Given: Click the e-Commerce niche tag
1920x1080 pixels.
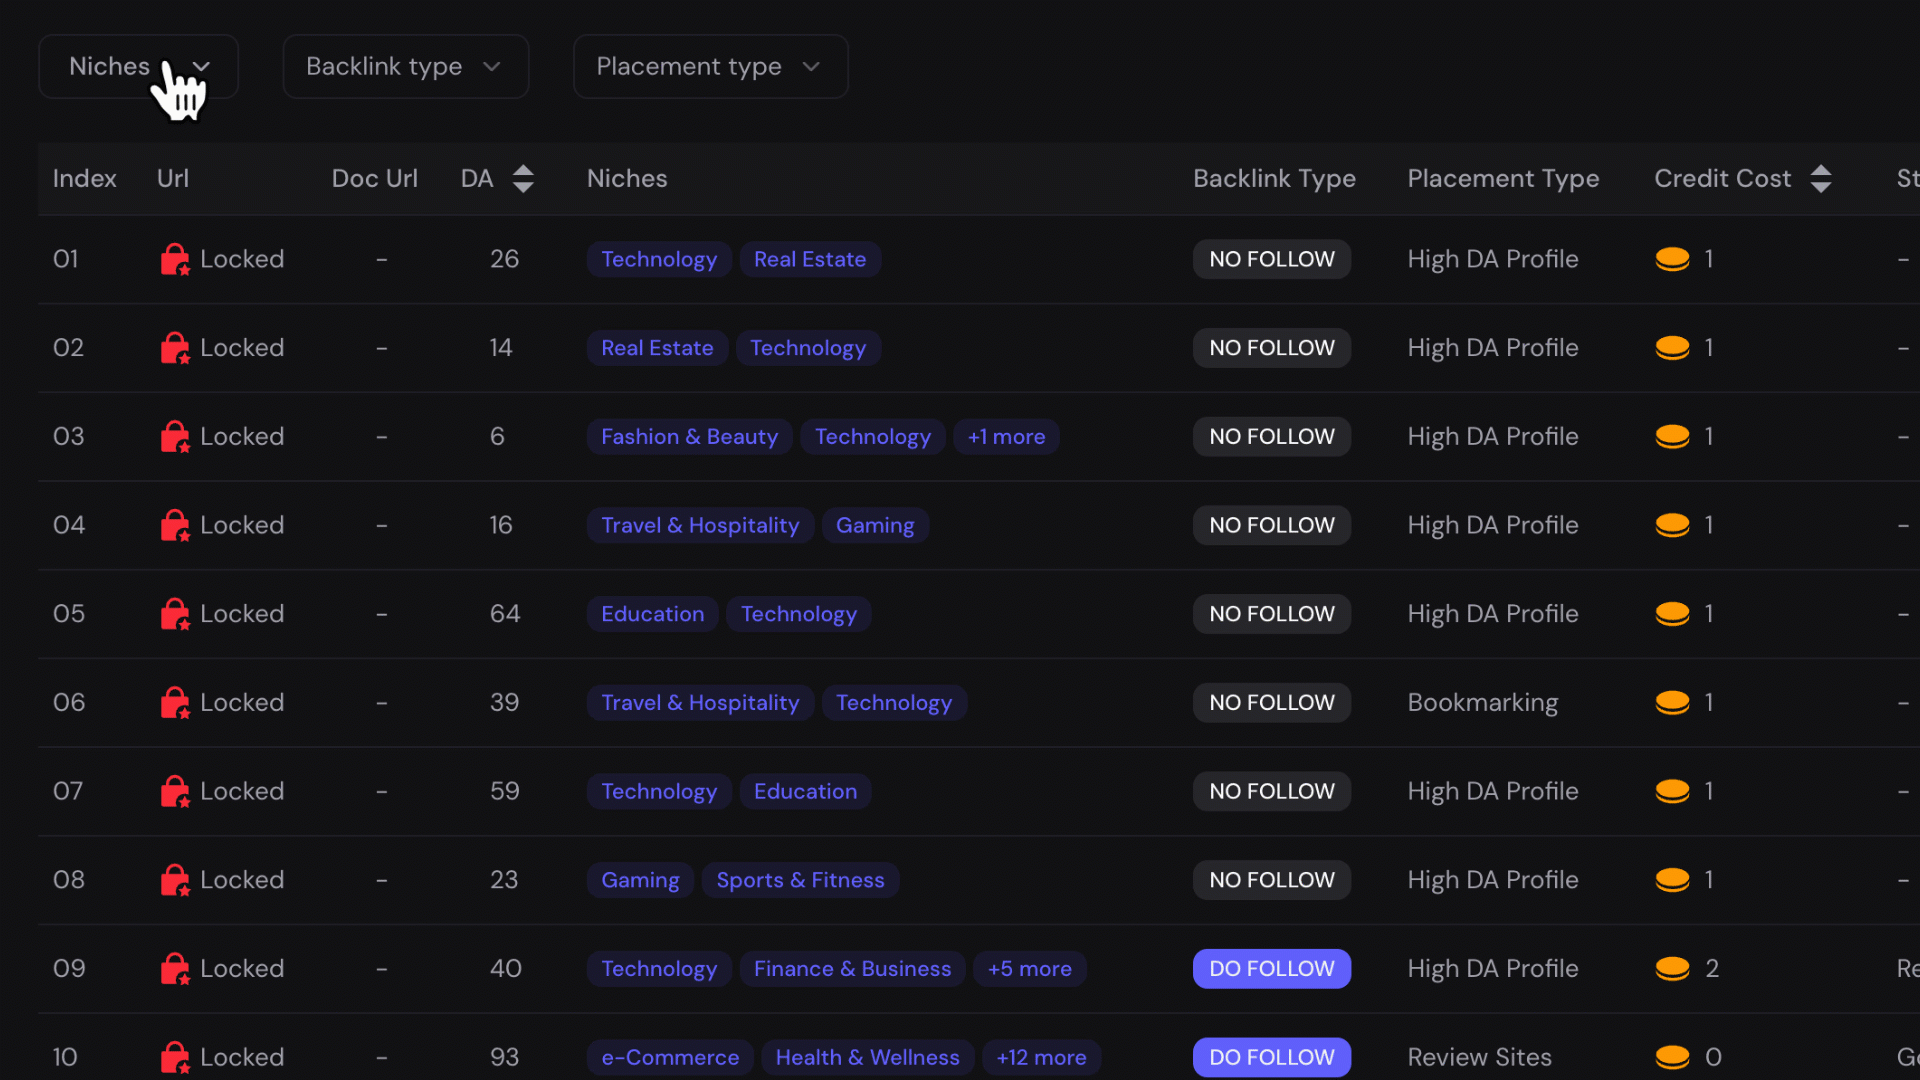Looking at the screenshot, I should point(670,1057).
